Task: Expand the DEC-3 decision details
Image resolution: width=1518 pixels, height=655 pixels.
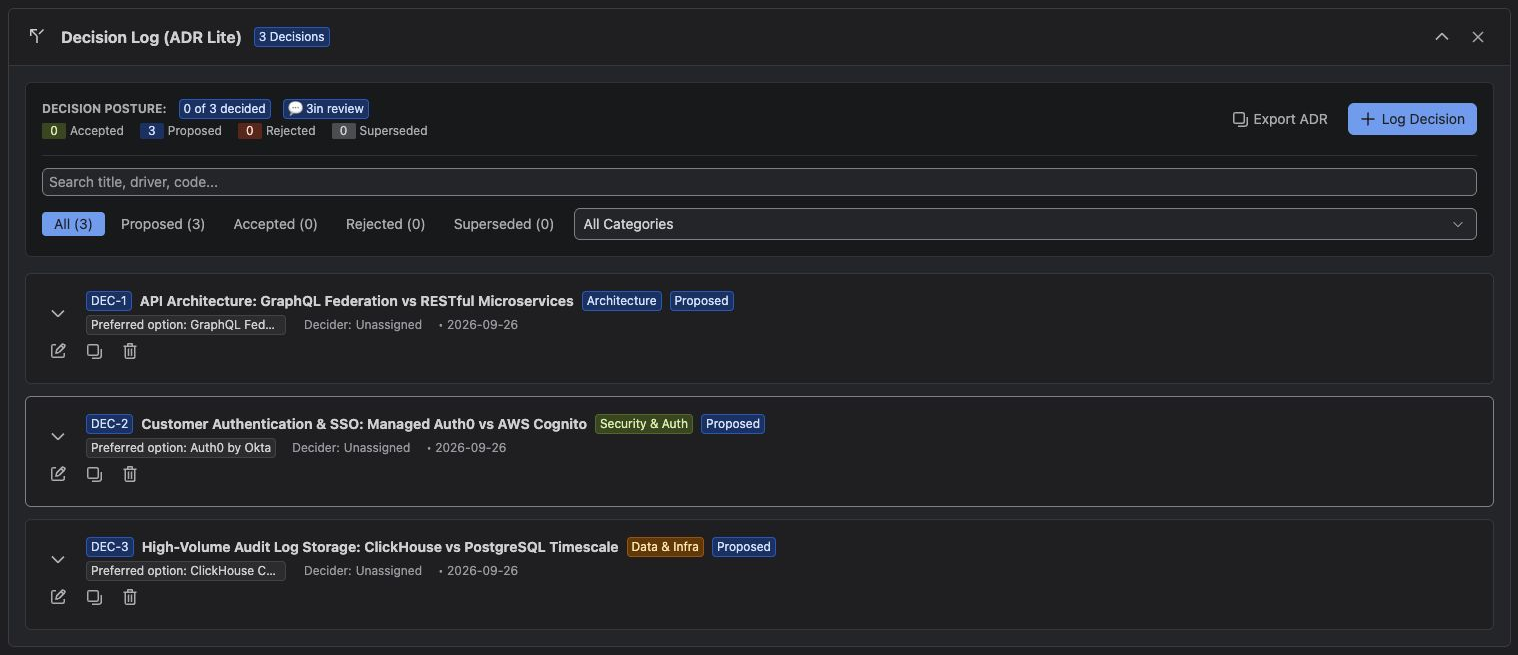Action: coord(58,559)
